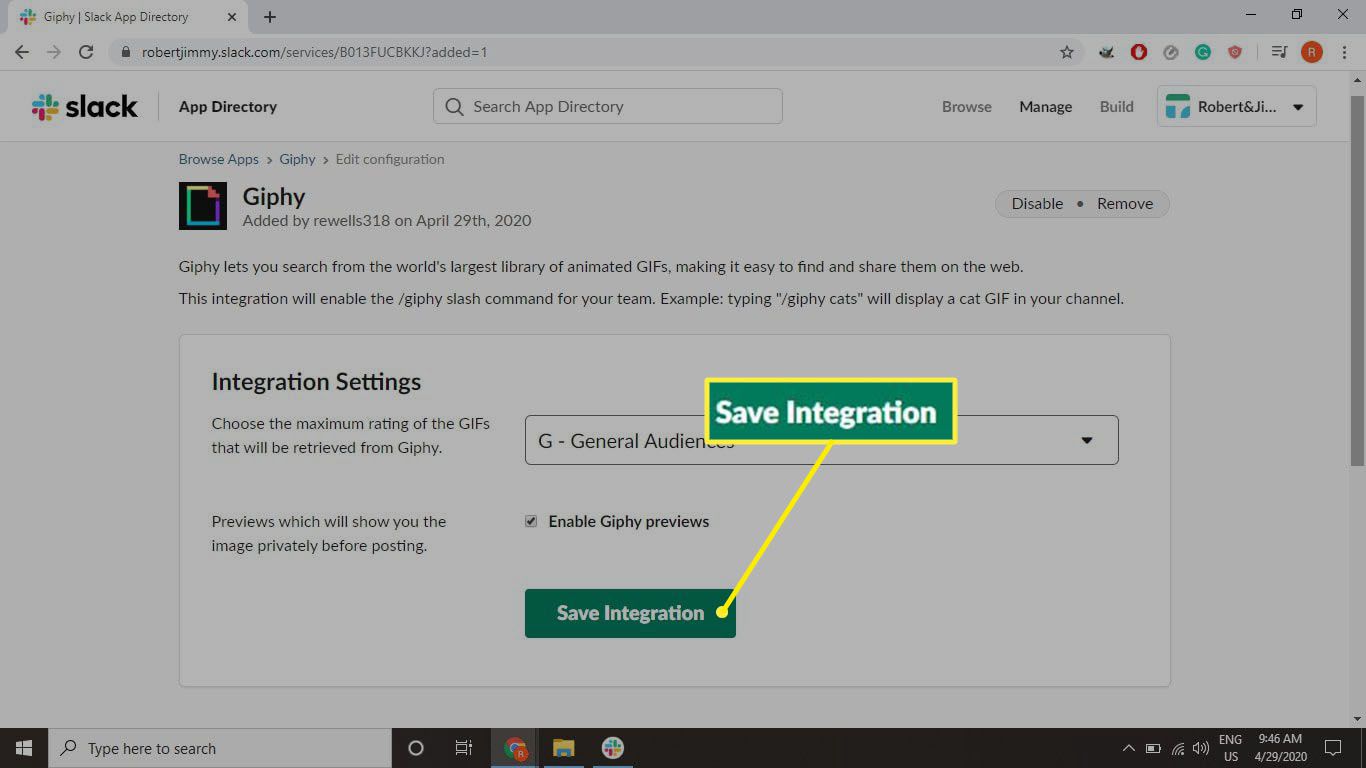
Task: Toggle the Enable Giphy previews checkbox
Action: (x=531, y=521)
